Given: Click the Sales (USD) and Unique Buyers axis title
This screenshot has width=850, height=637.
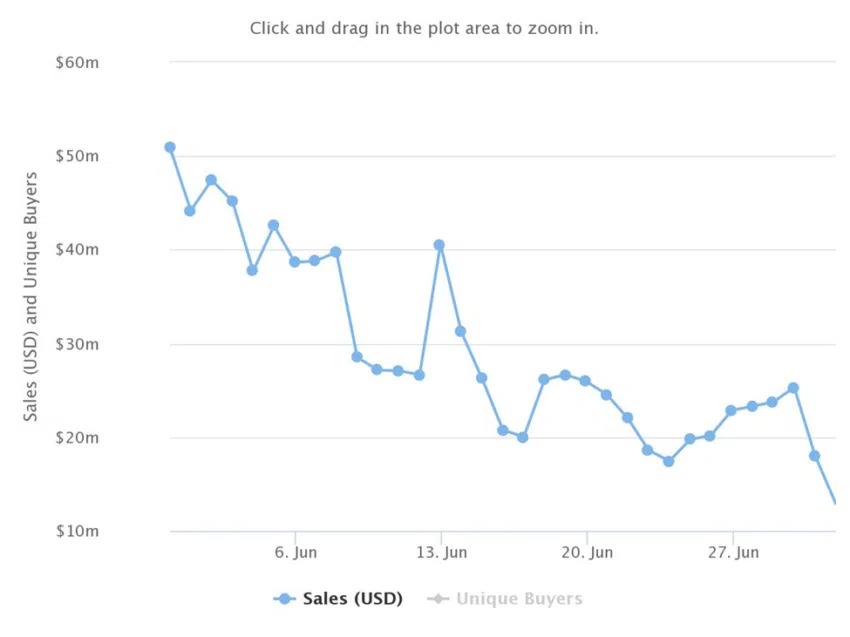Looking at the screenshot, I should (30, 297).
